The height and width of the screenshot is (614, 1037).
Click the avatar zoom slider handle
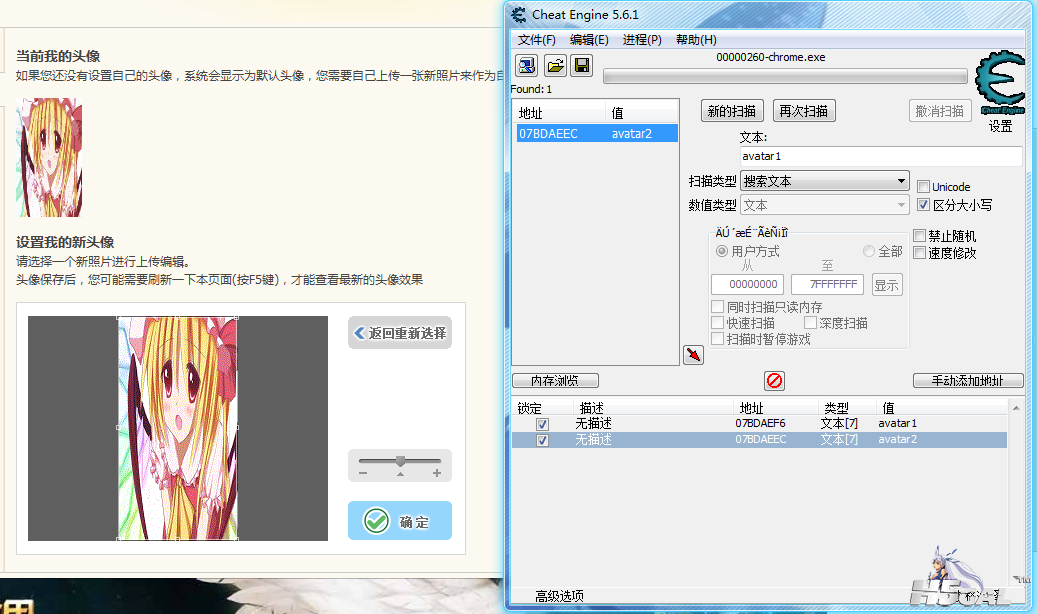point(400,460)
